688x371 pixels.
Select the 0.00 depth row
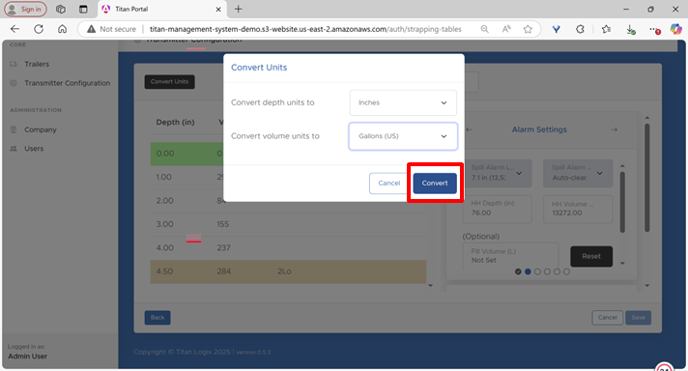(187, 153)
